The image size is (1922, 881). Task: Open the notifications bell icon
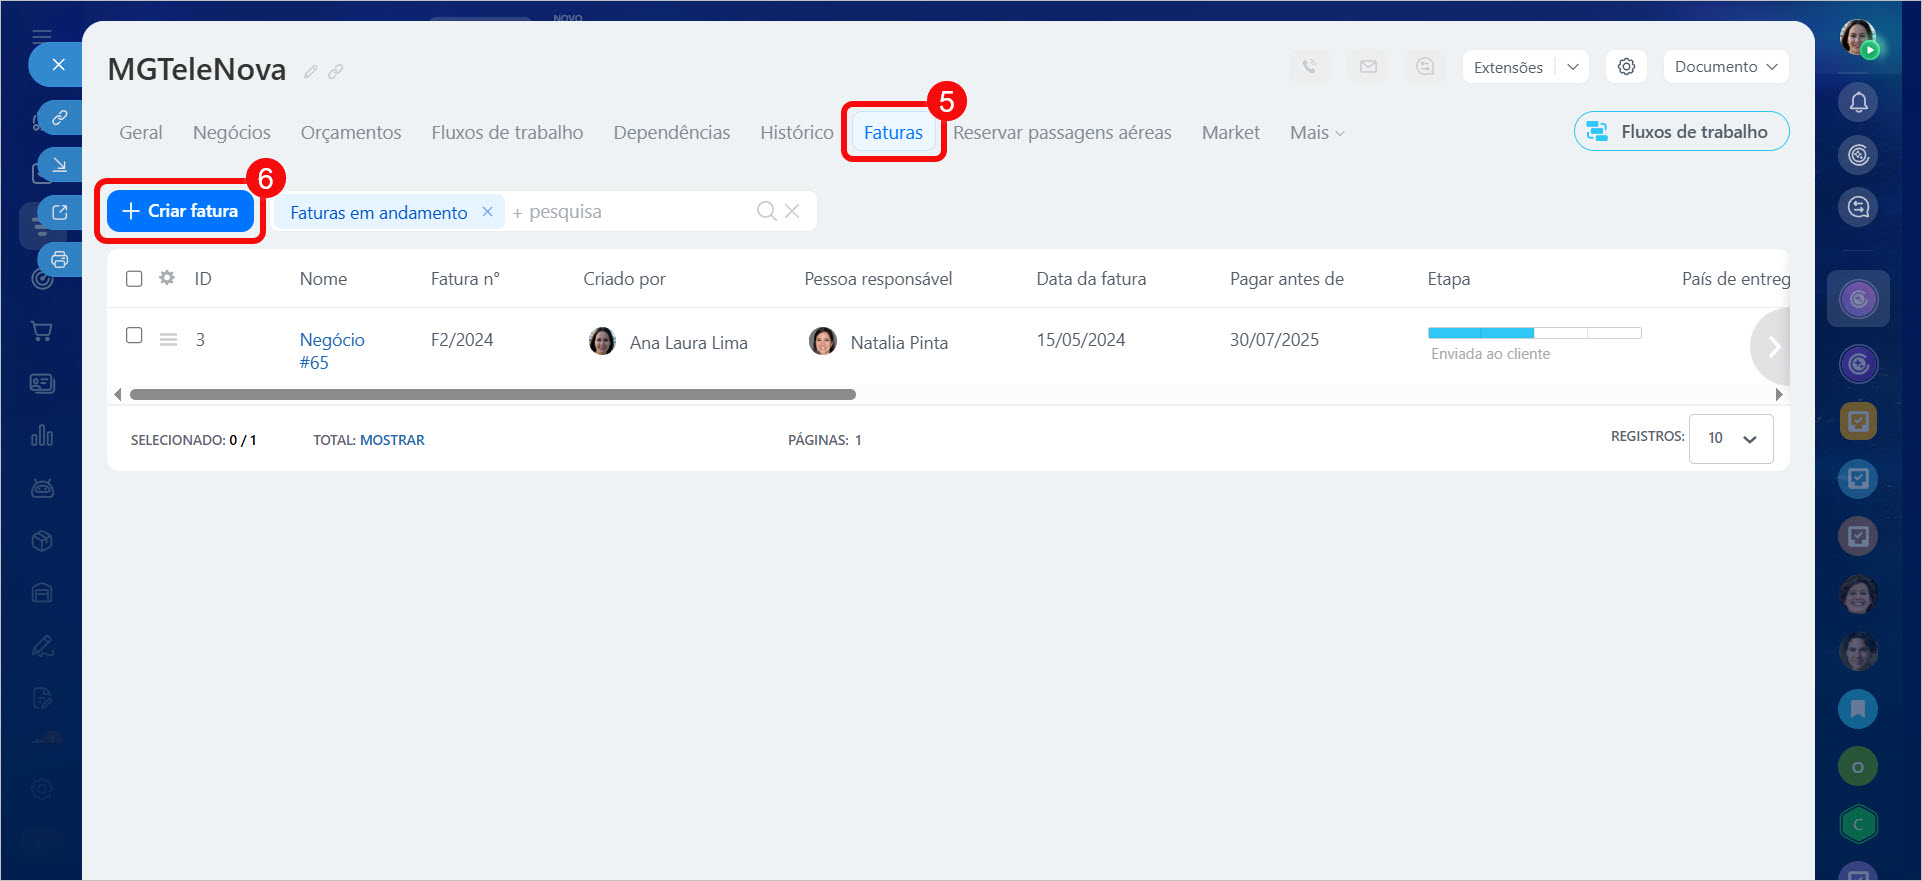pyautogui.click(x=1858, y=102)
